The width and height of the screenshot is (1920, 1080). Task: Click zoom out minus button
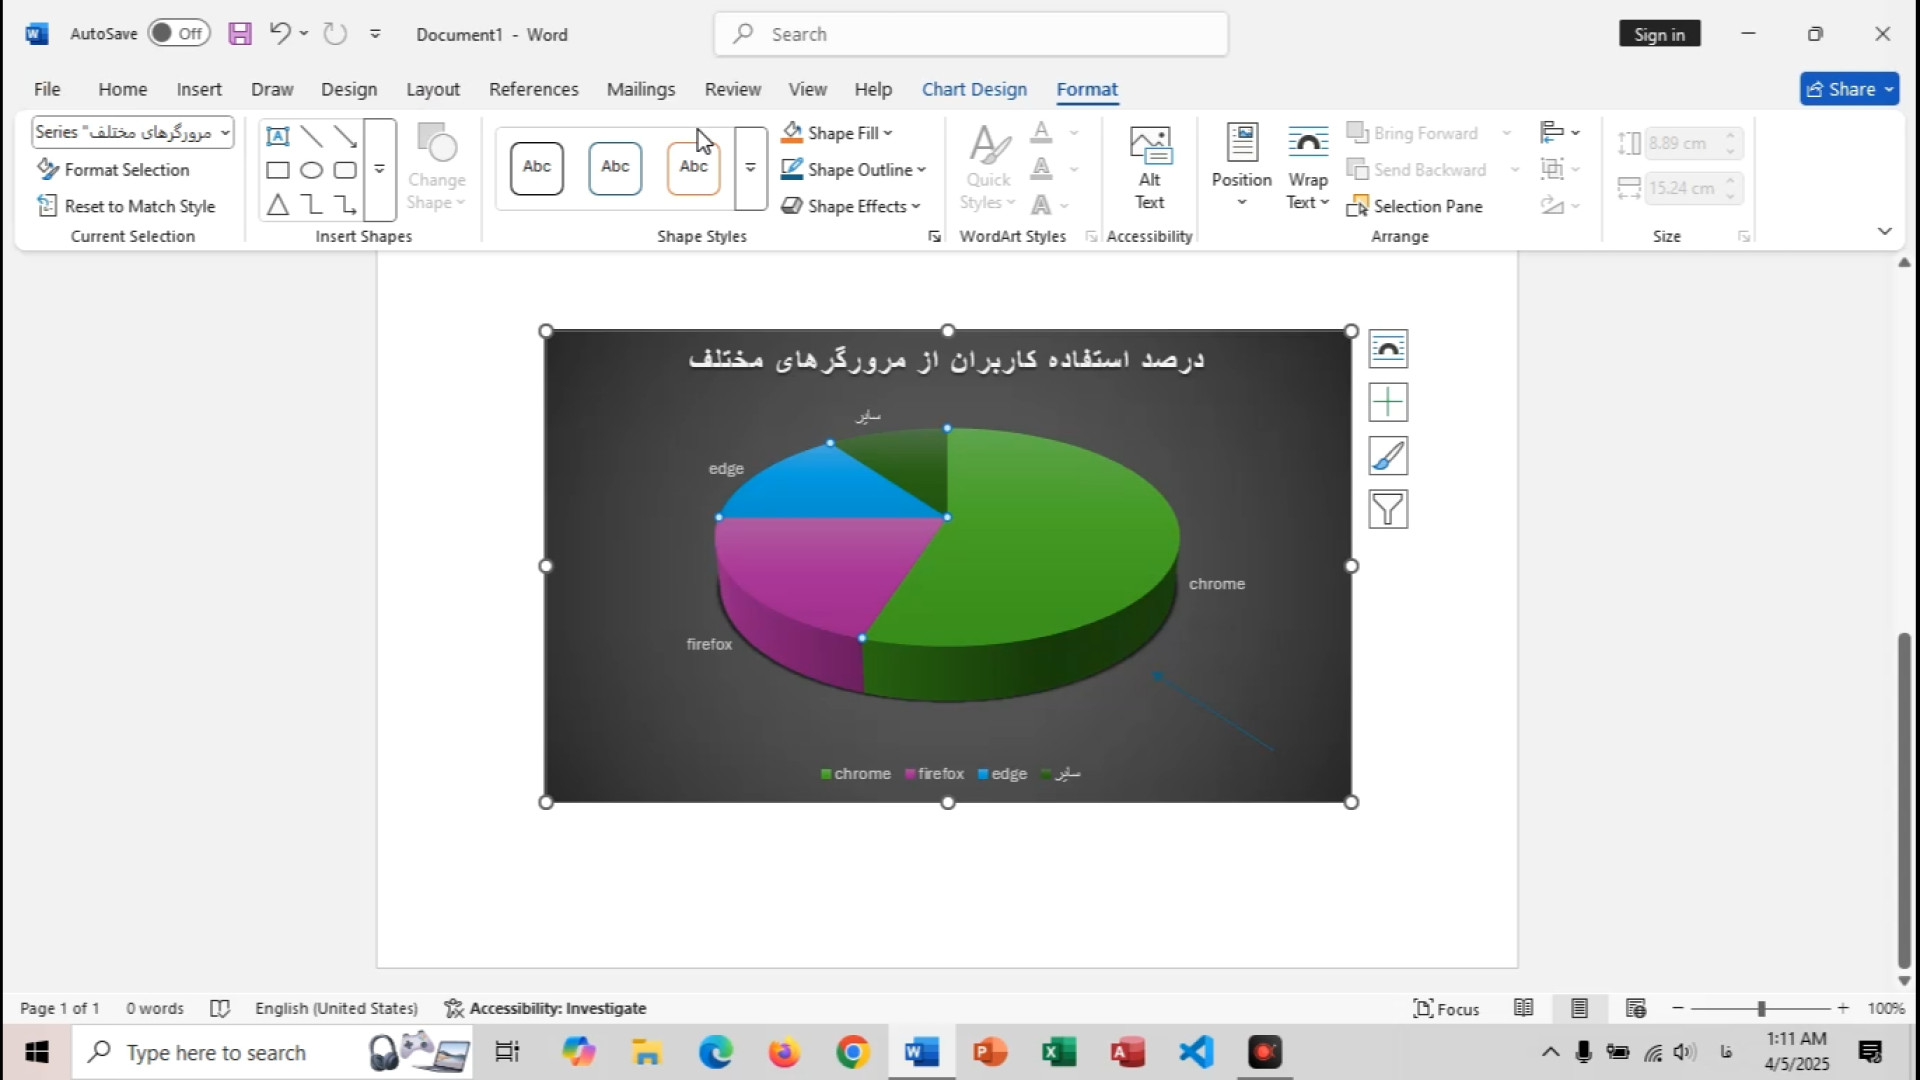(1678, 1008)
